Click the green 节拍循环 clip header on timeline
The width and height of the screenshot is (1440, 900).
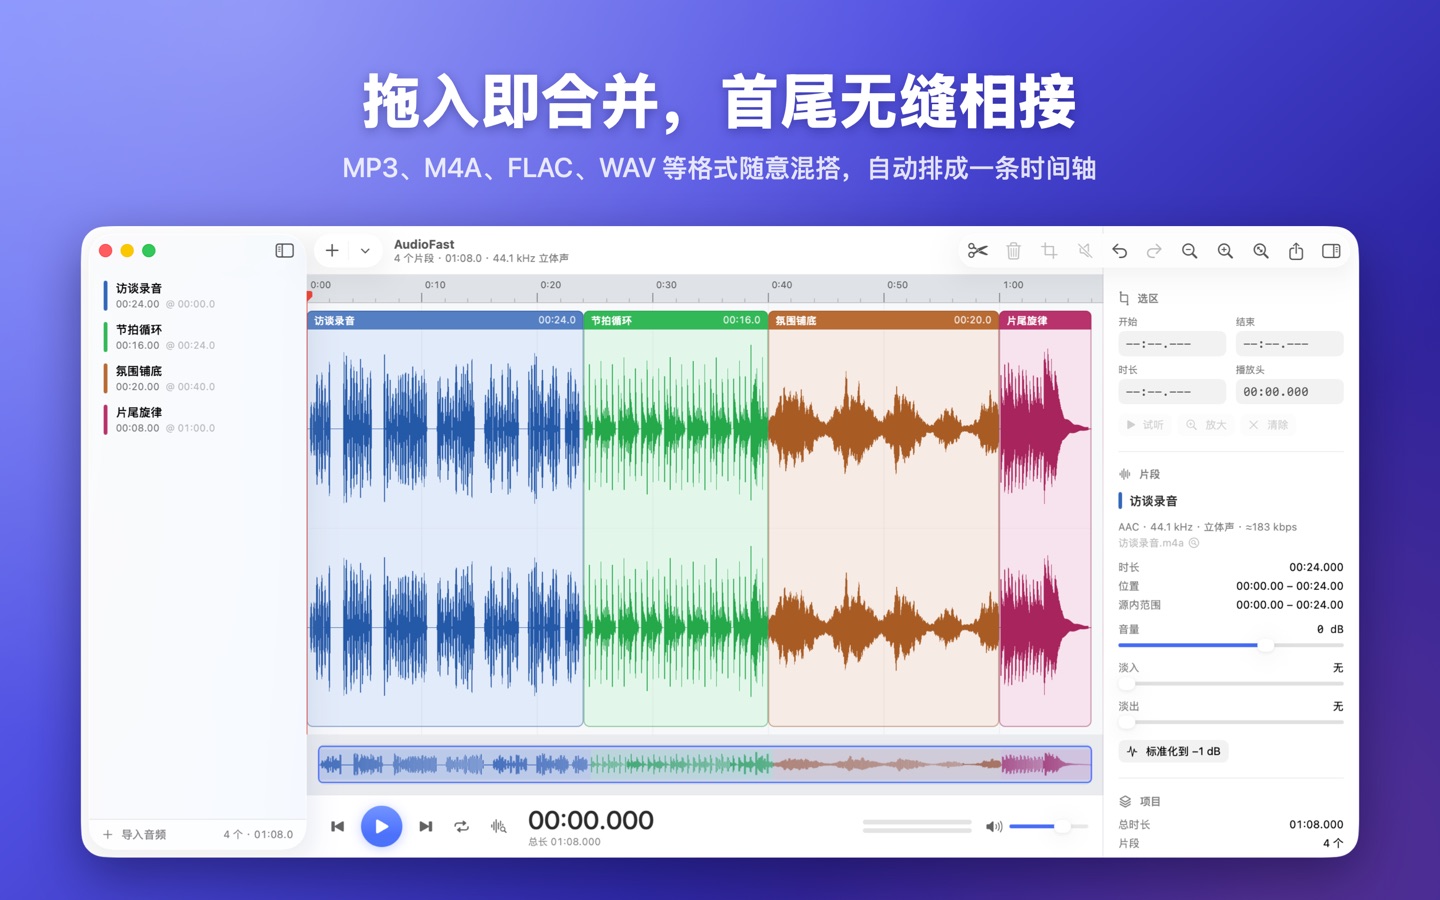pyautogui.click(x=676, y=321)
